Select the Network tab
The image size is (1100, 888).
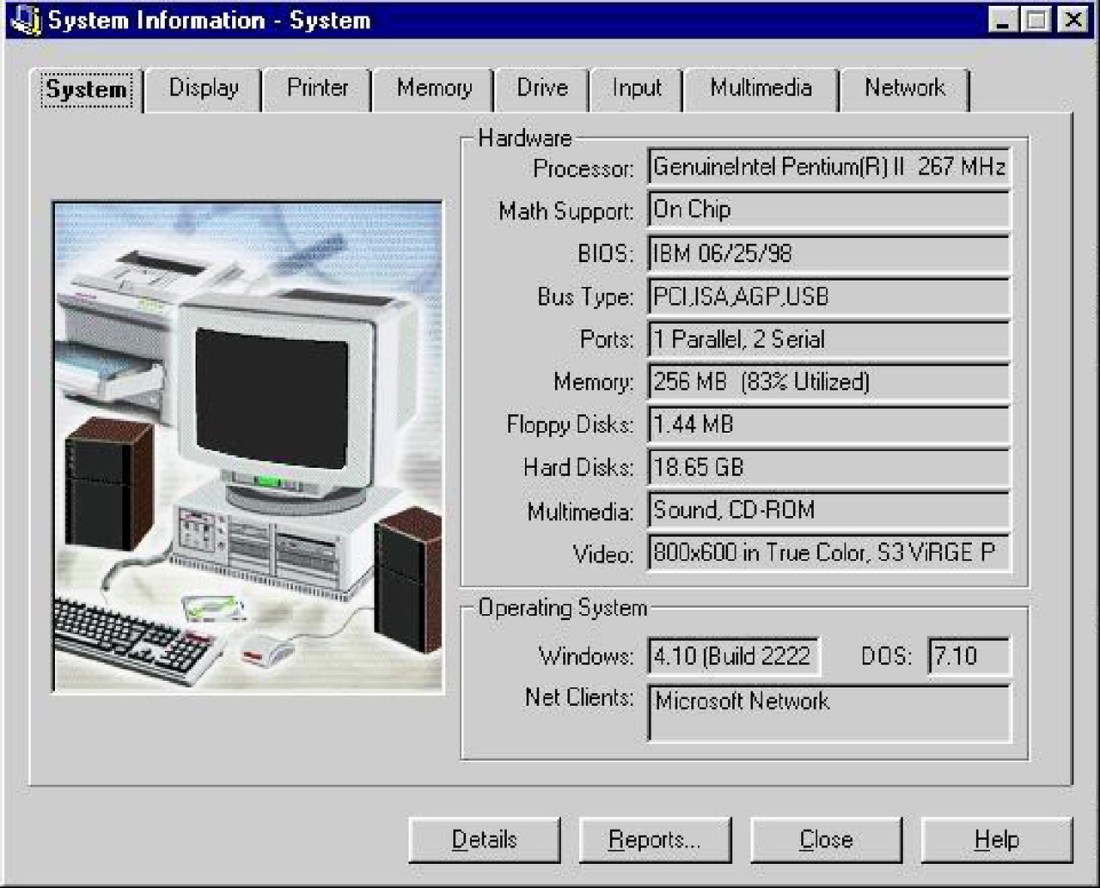(904, 89)
